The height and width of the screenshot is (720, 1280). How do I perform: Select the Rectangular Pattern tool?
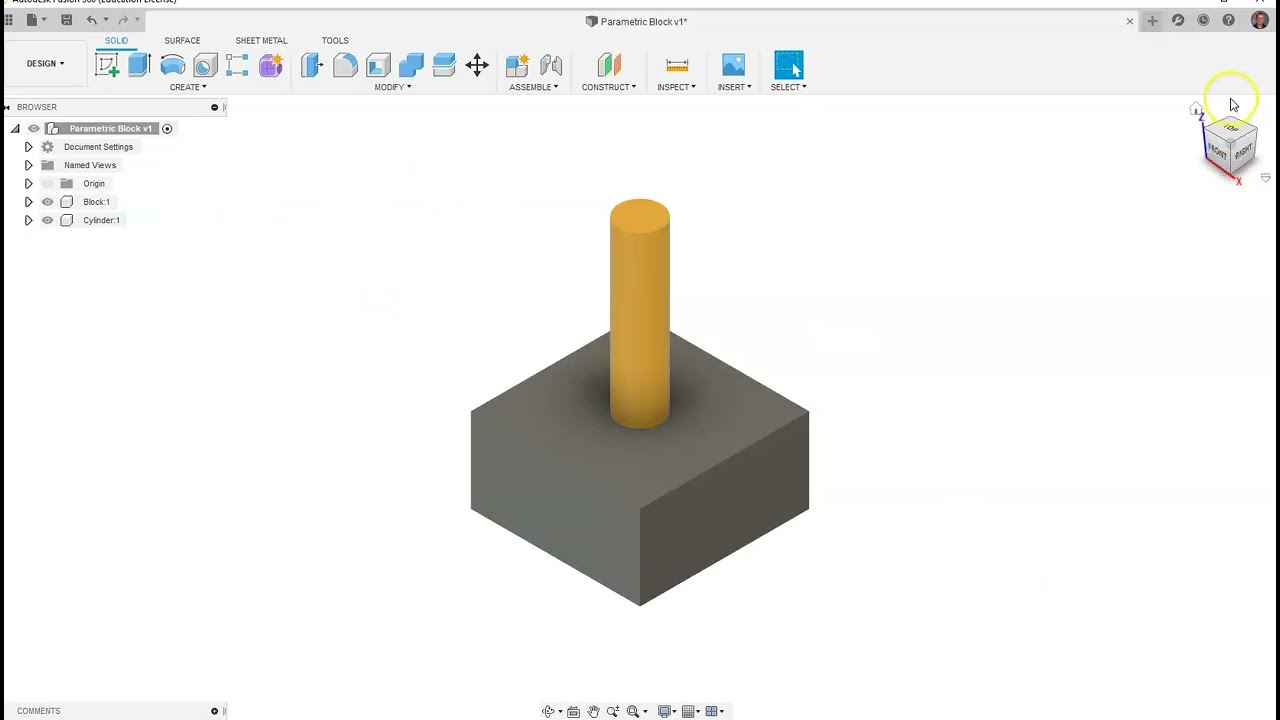[x=237, y=66]
